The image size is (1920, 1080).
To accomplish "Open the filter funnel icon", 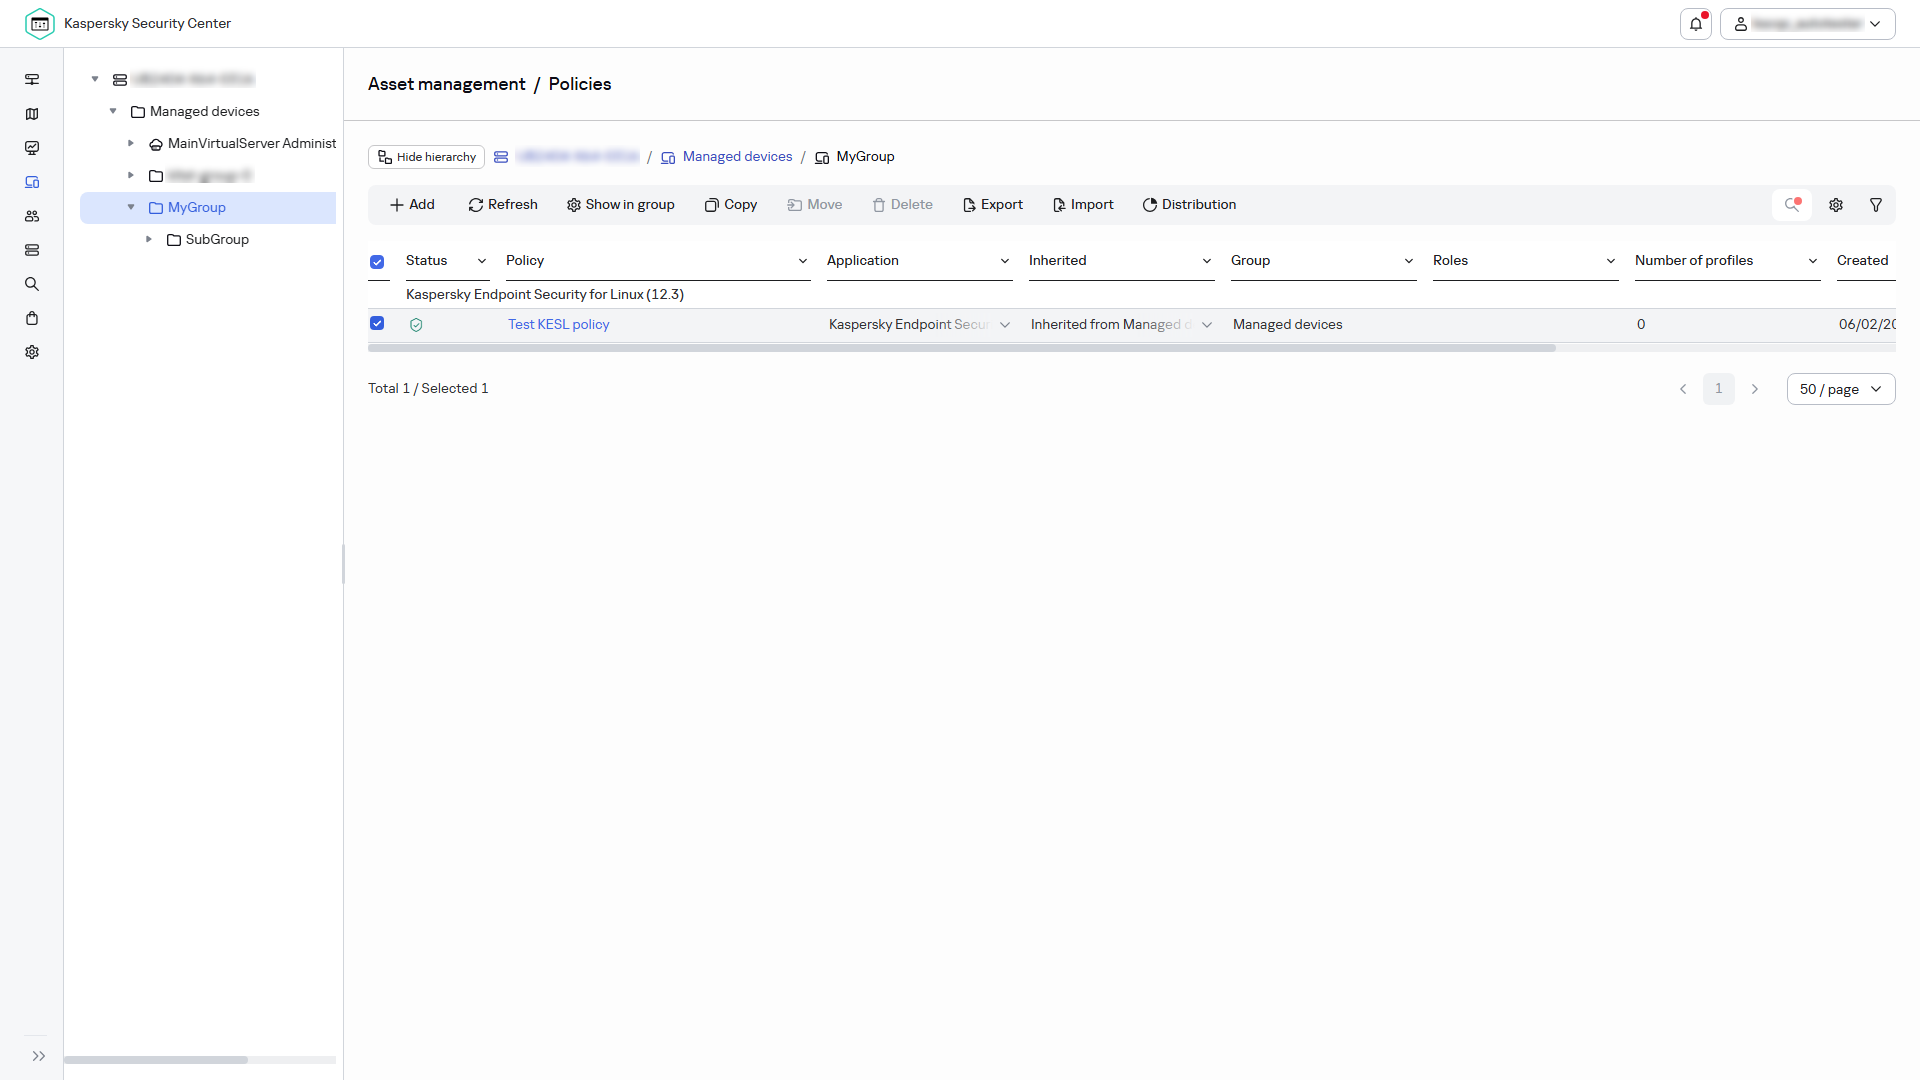I will click(x=1876, y=205).
